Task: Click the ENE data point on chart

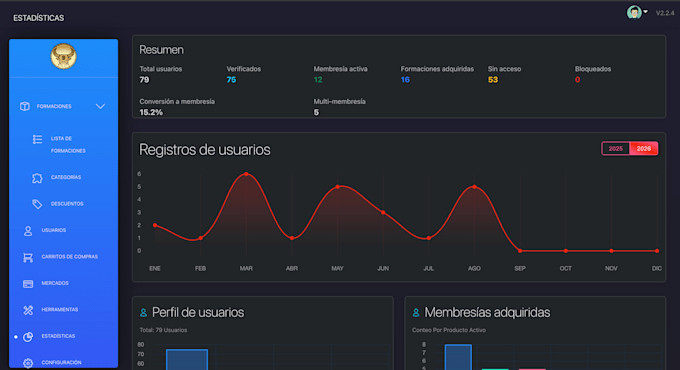Action: (155, 225)
